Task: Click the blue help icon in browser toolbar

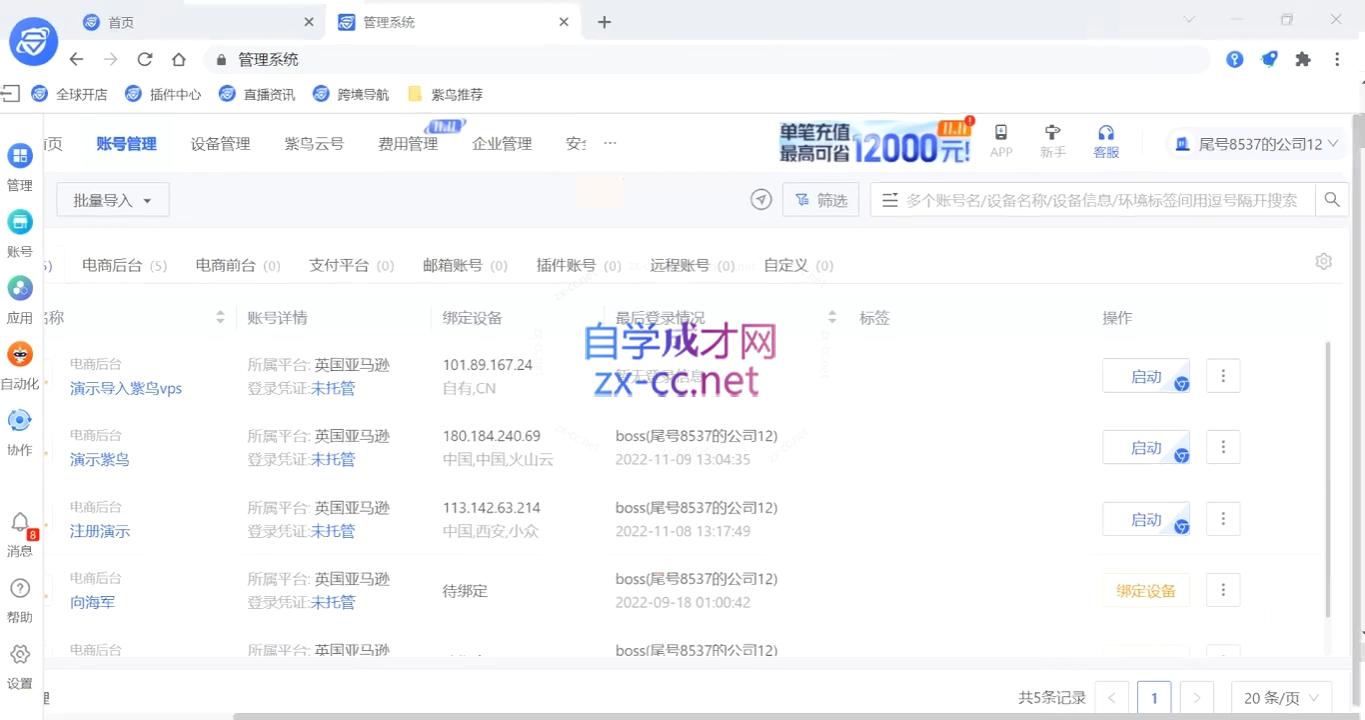Action: [x=1235, y=59]
